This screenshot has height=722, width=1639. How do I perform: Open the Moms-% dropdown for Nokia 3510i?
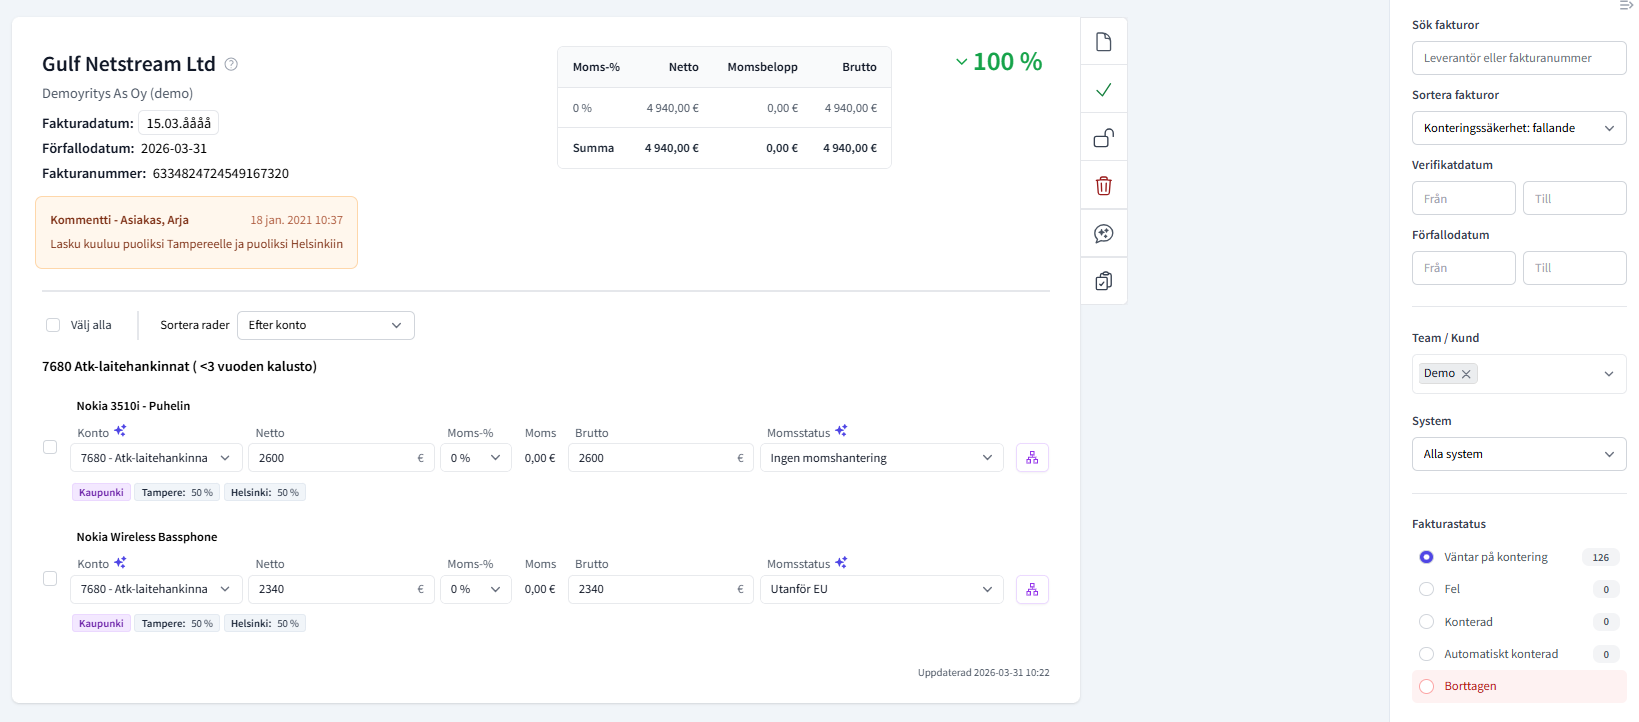476,458
